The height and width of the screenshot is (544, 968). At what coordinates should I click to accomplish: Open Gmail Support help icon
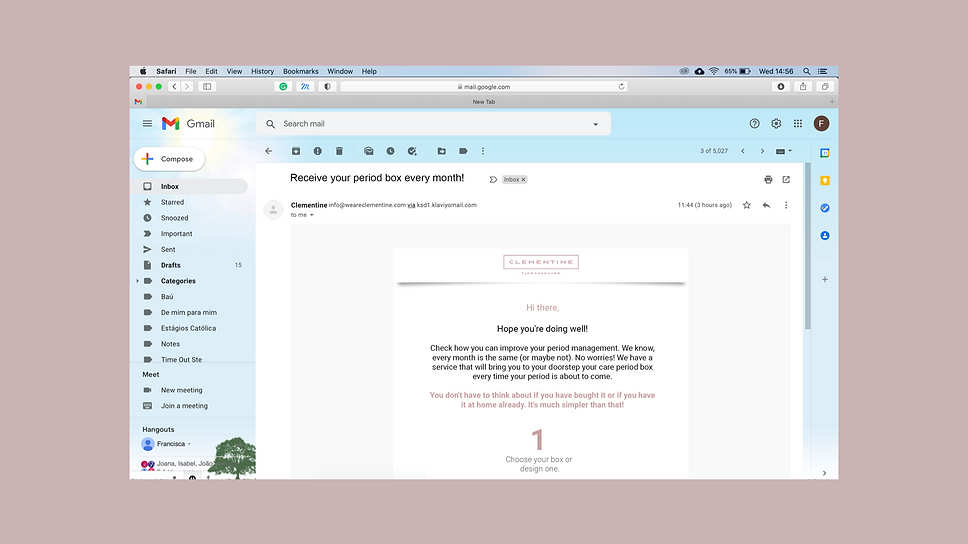click(754, 123)
